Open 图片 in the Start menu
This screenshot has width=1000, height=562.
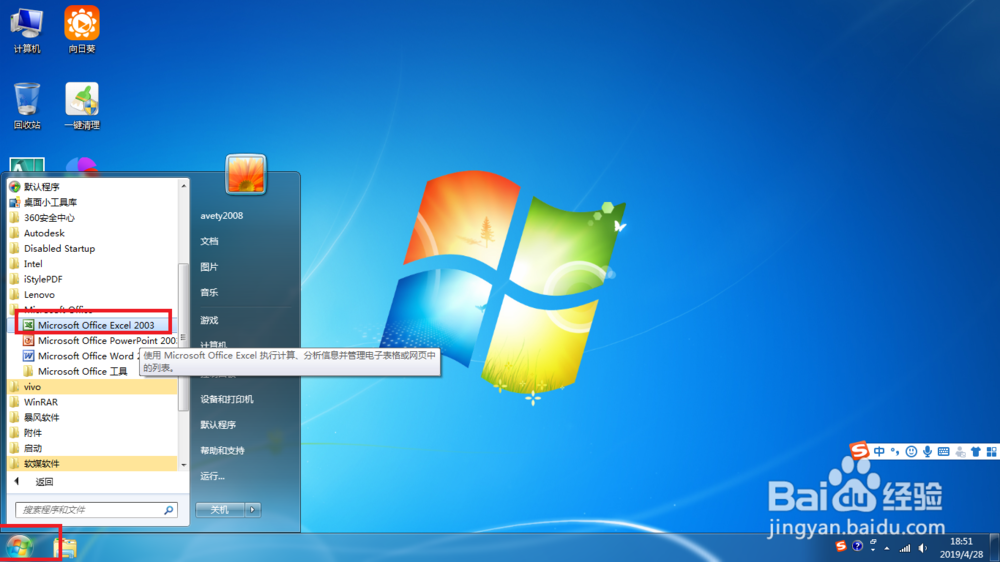[209, 267]
